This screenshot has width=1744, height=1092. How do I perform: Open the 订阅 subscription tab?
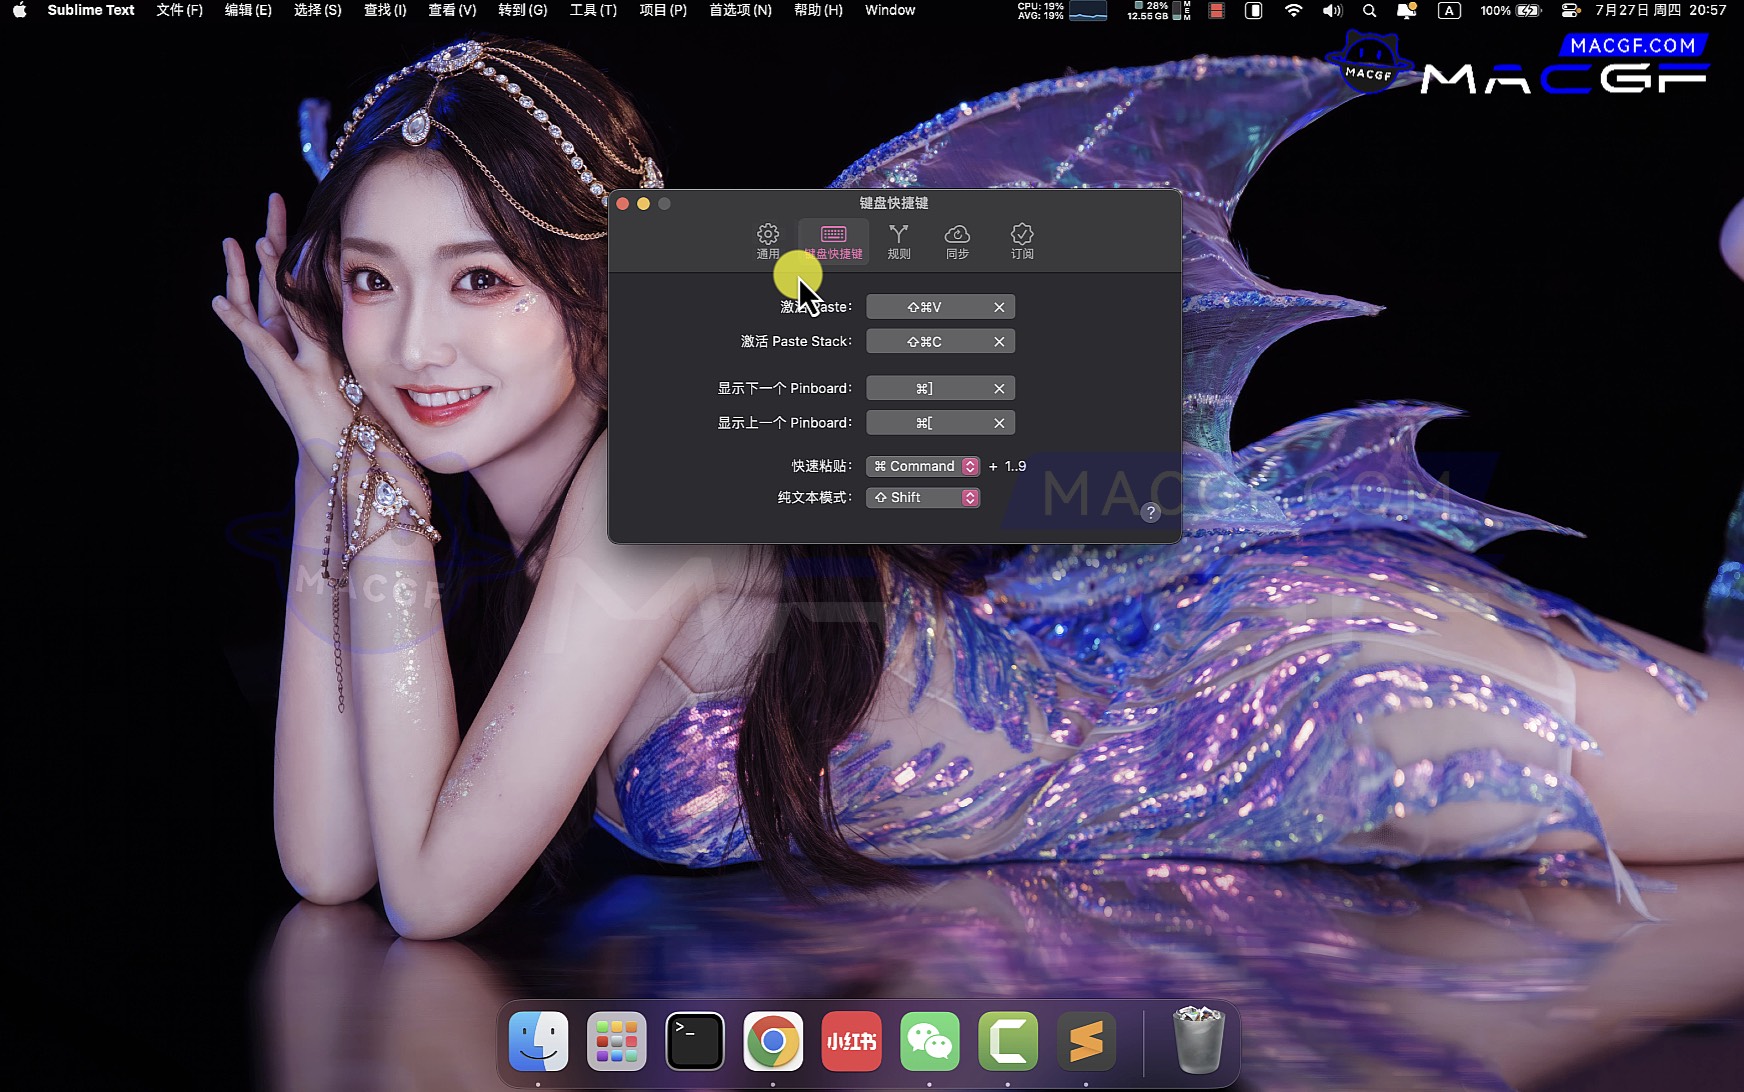[1021, 241]
